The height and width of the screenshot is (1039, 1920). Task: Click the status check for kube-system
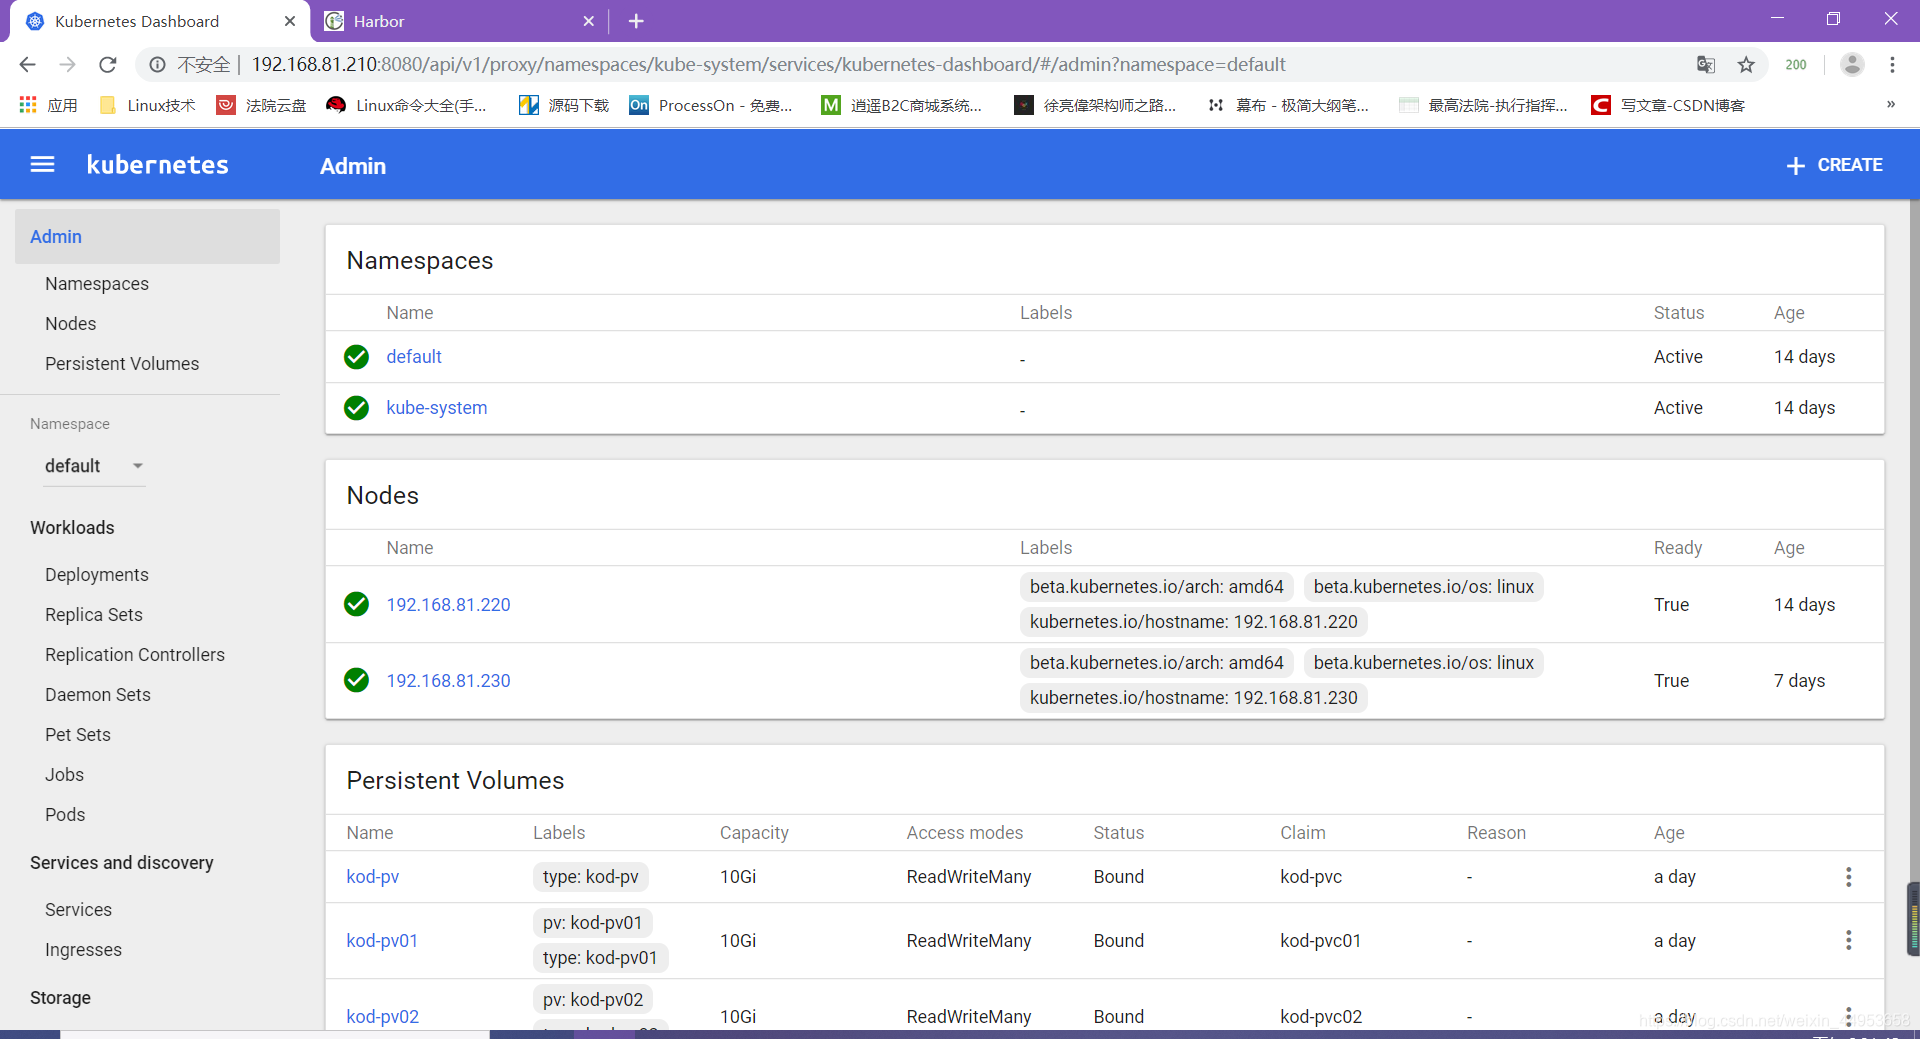click(x=356, y=408)
